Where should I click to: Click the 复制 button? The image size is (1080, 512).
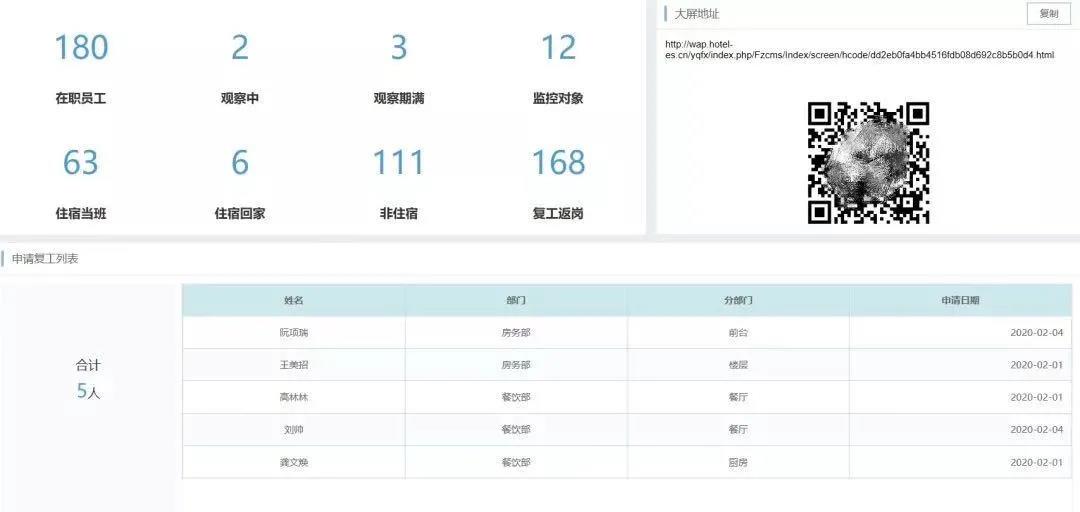click(x=1048, y=14)
